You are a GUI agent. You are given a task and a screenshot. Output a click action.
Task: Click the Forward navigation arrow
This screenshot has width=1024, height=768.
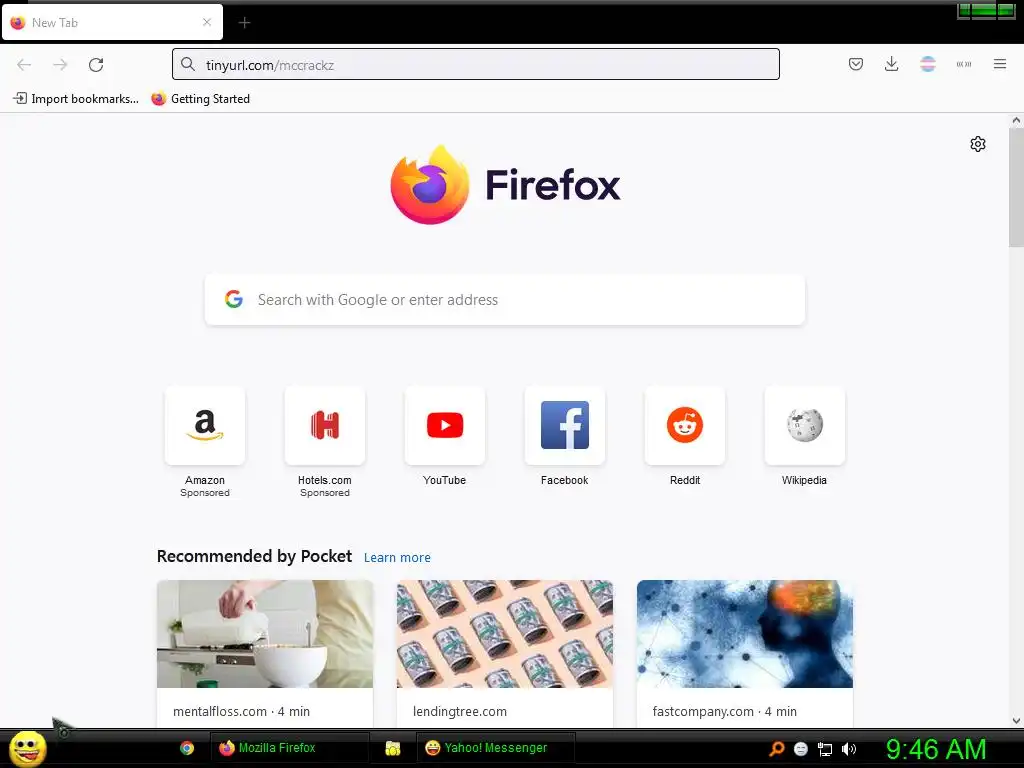point(60,65)
